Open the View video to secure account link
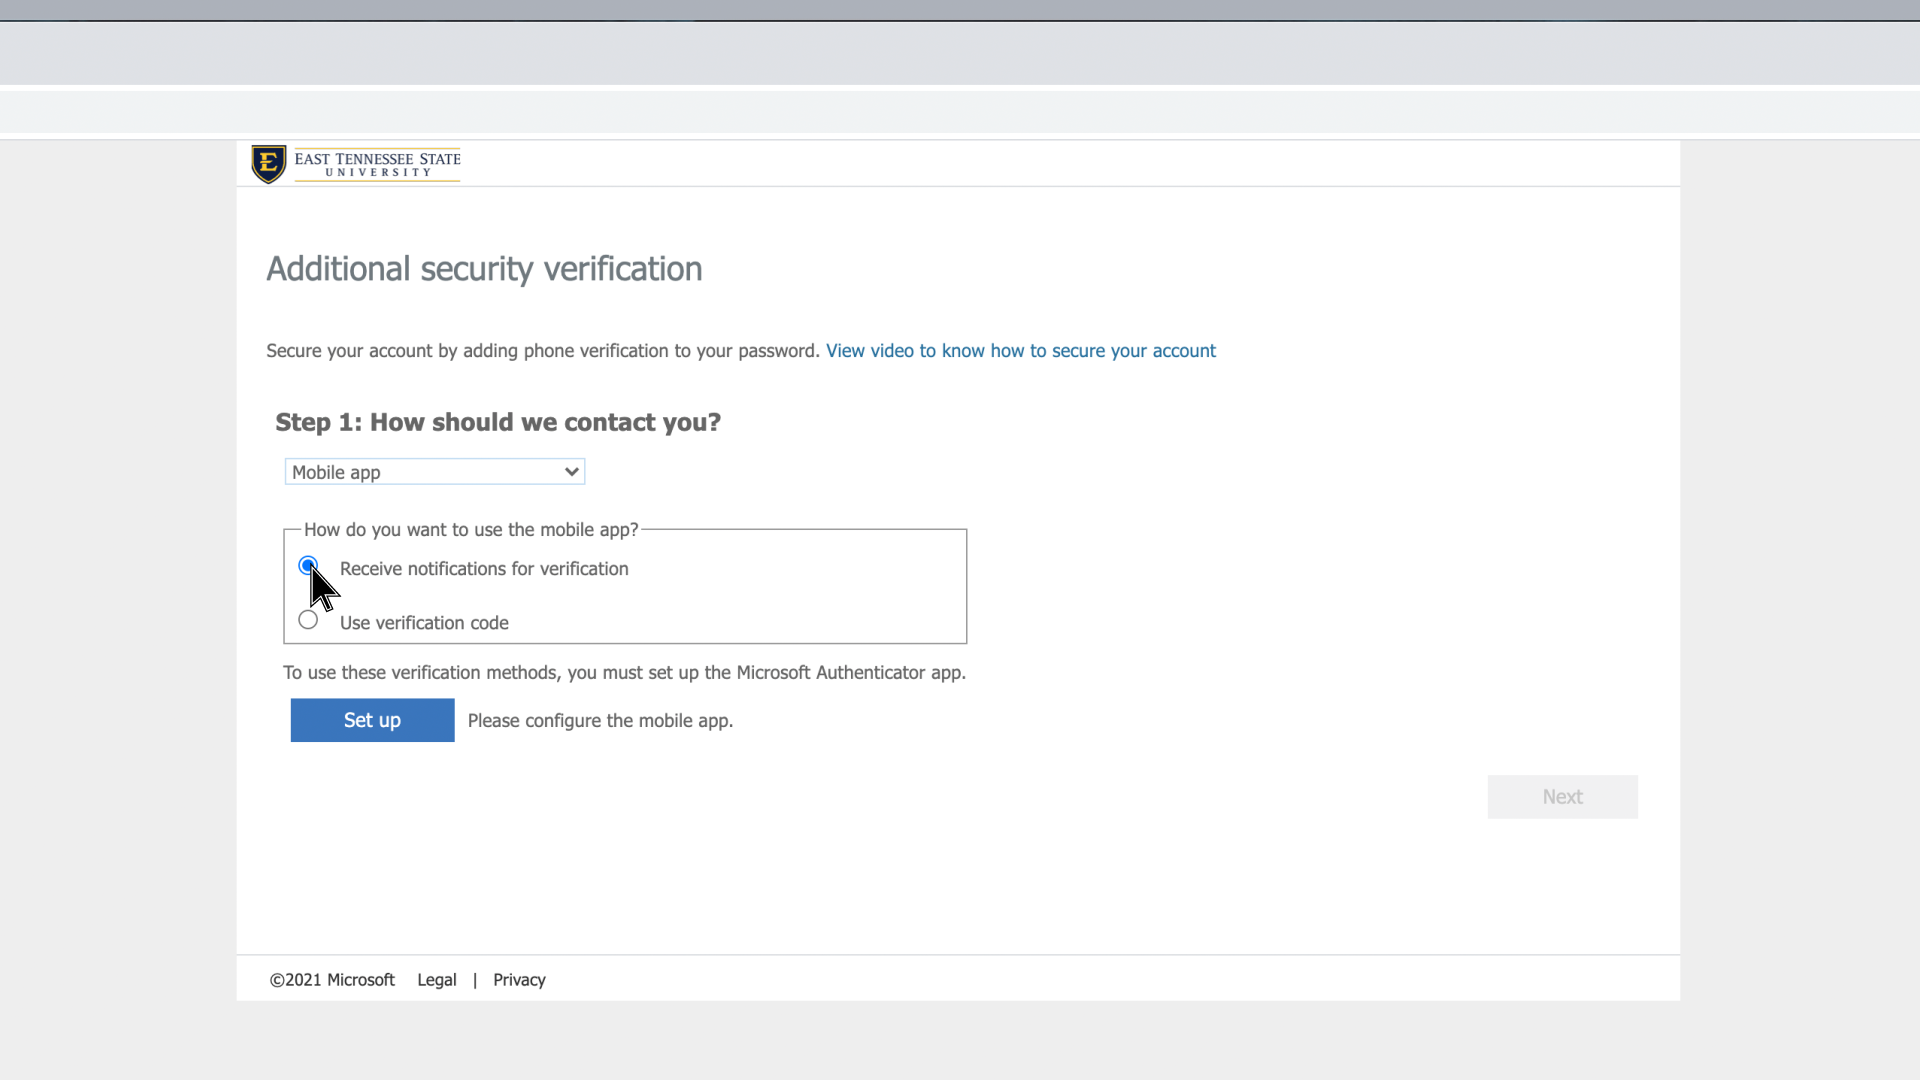1920x1080 pixels. (1020, 351)
